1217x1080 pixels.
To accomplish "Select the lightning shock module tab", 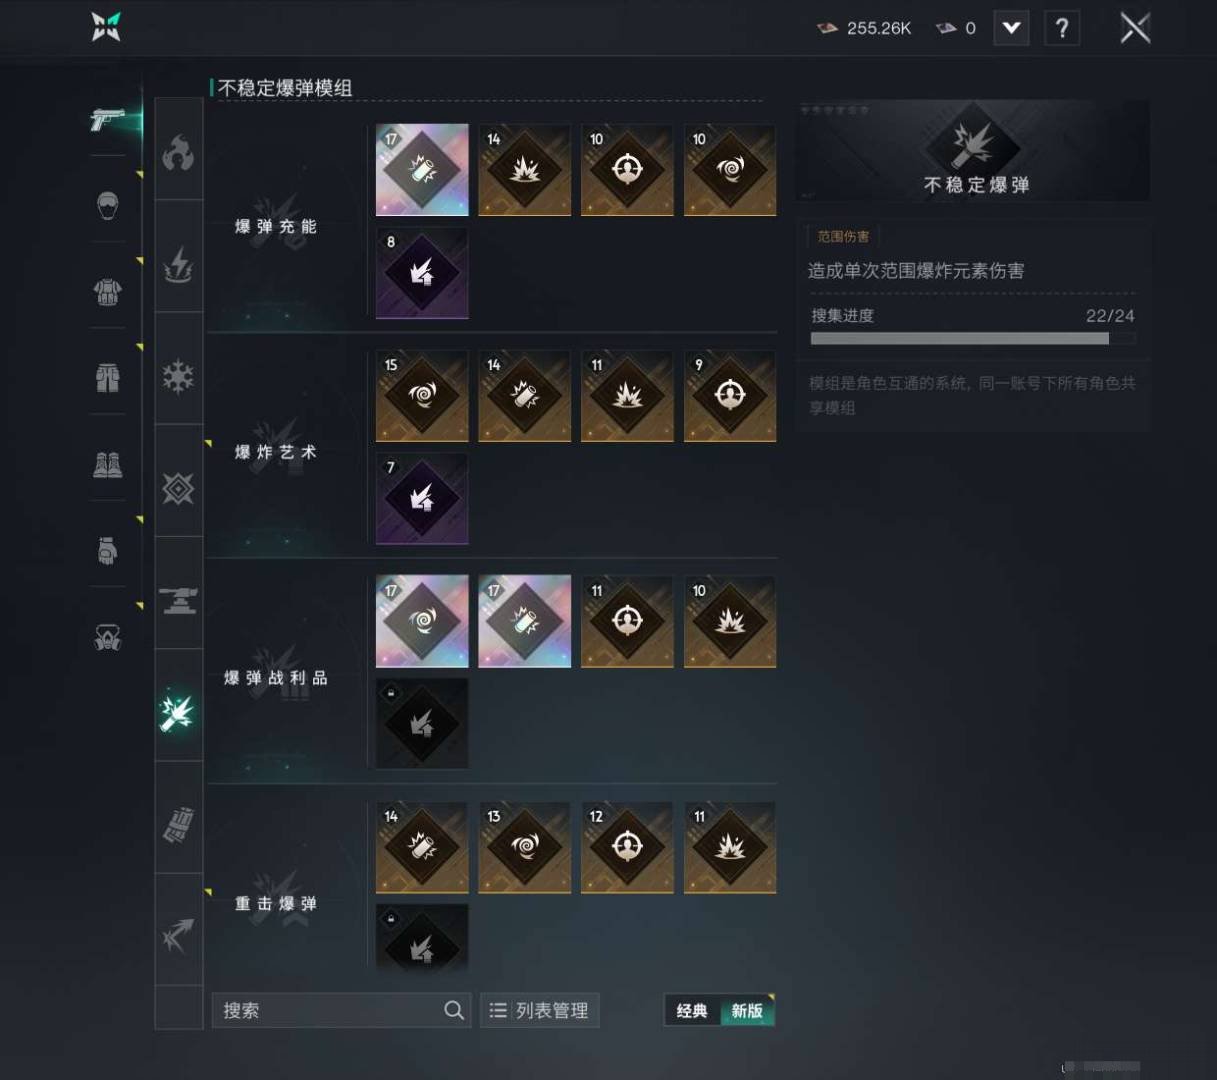I will 179,265.
